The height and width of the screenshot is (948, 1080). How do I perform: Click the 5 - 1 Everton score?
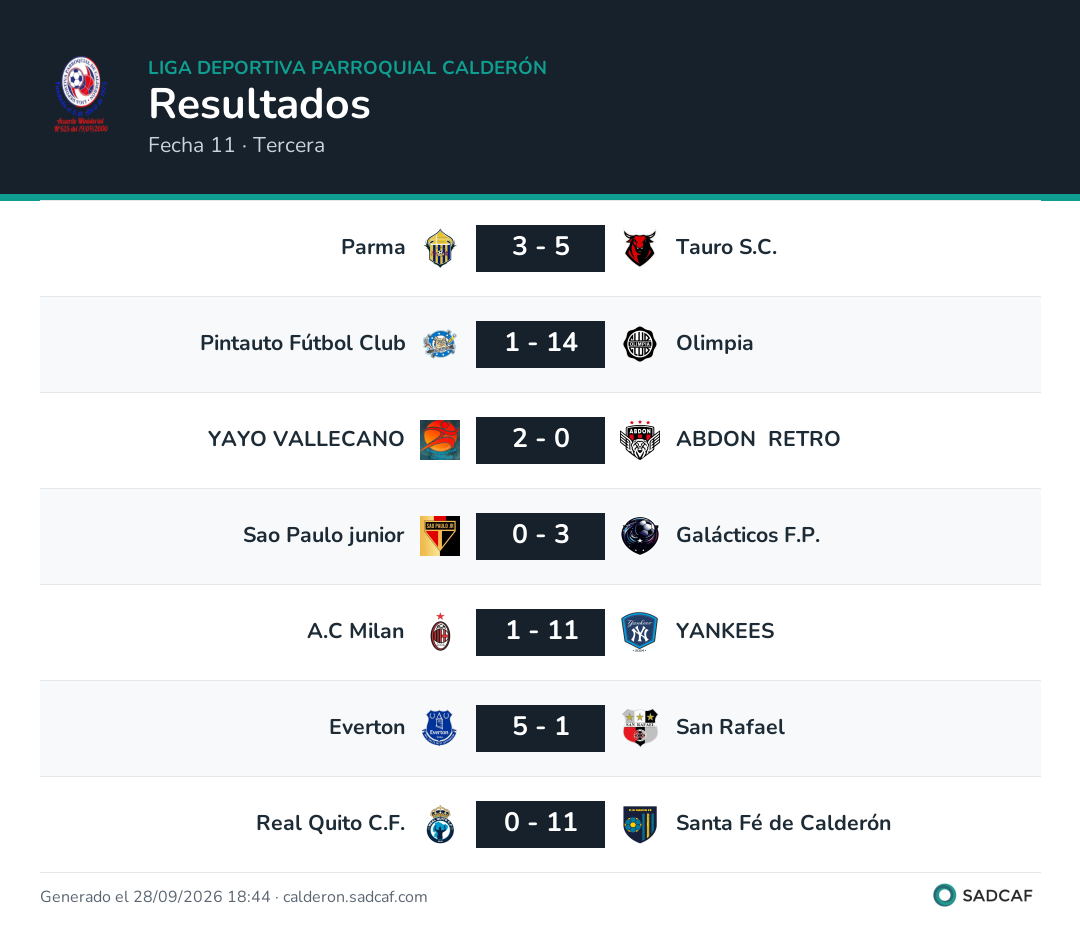point(541,728)
